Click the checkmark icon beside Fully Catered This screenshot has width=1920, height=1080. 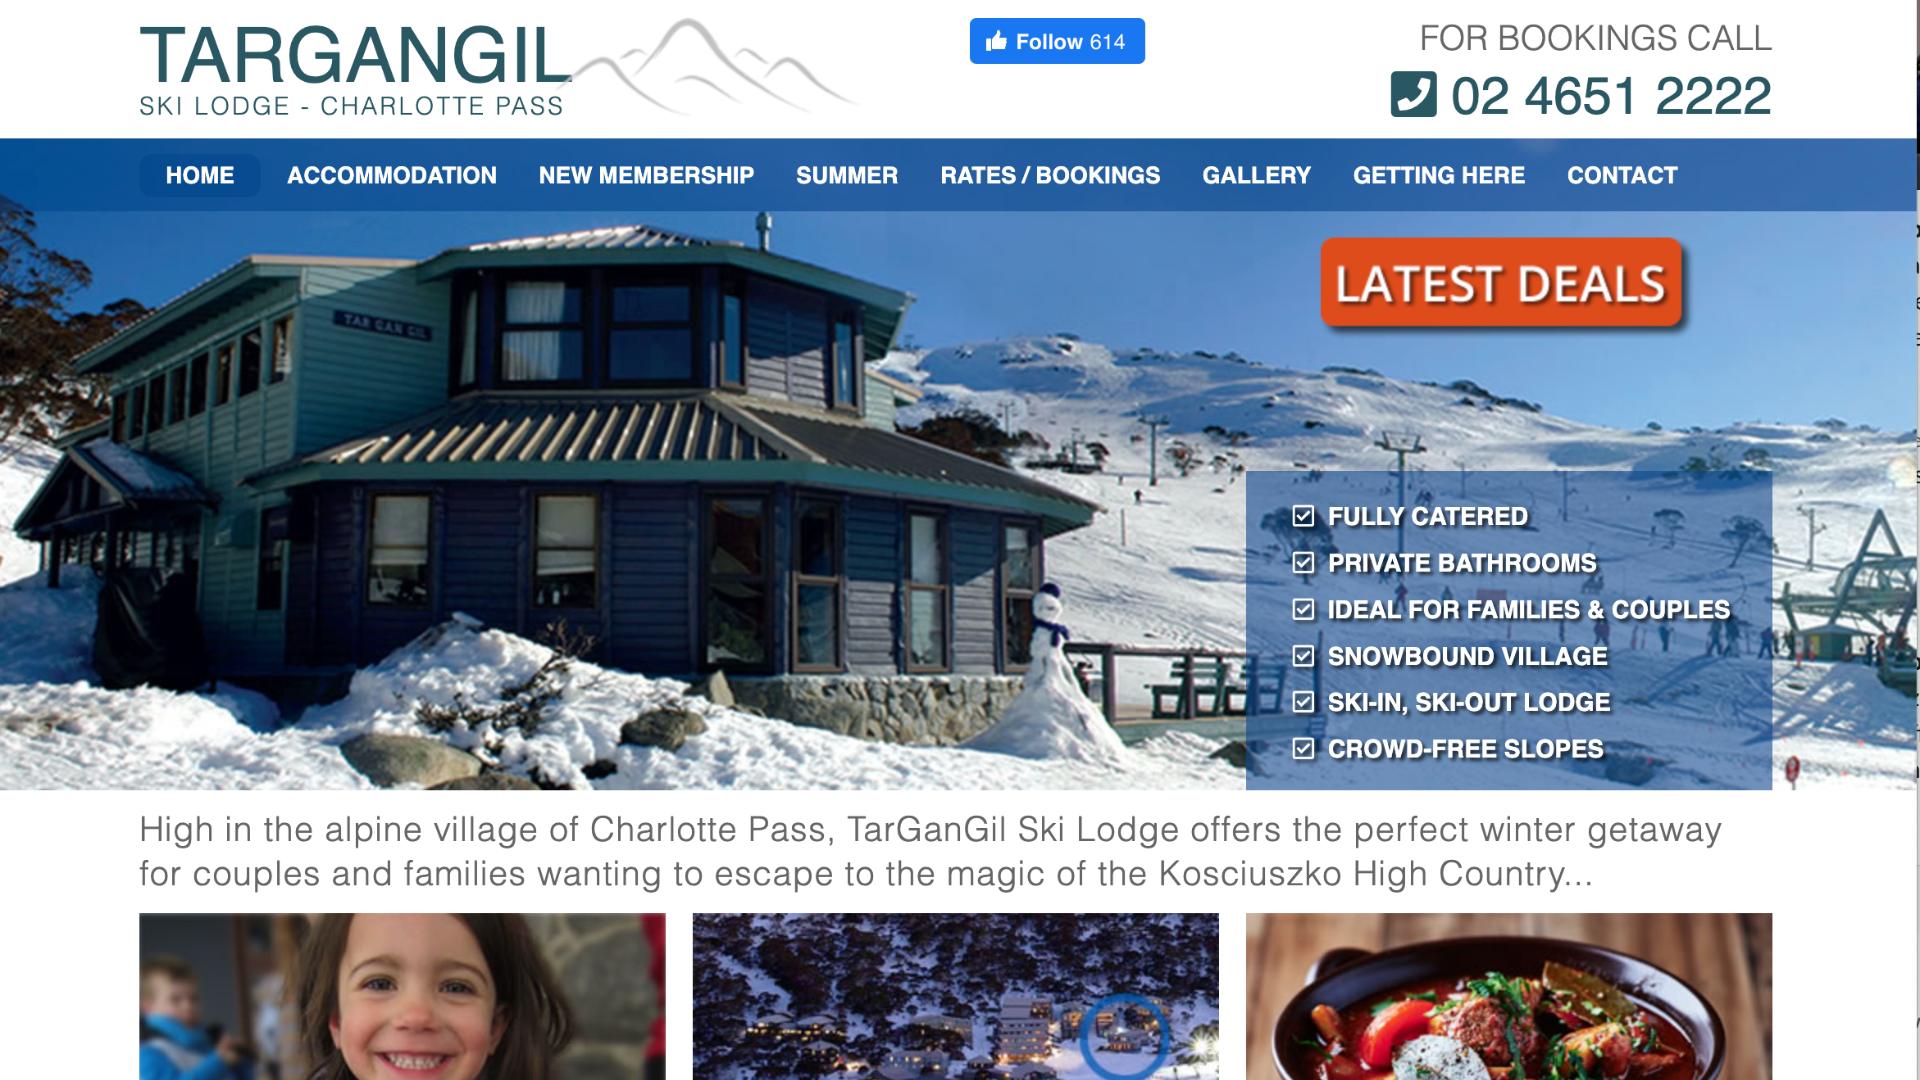1303,516
